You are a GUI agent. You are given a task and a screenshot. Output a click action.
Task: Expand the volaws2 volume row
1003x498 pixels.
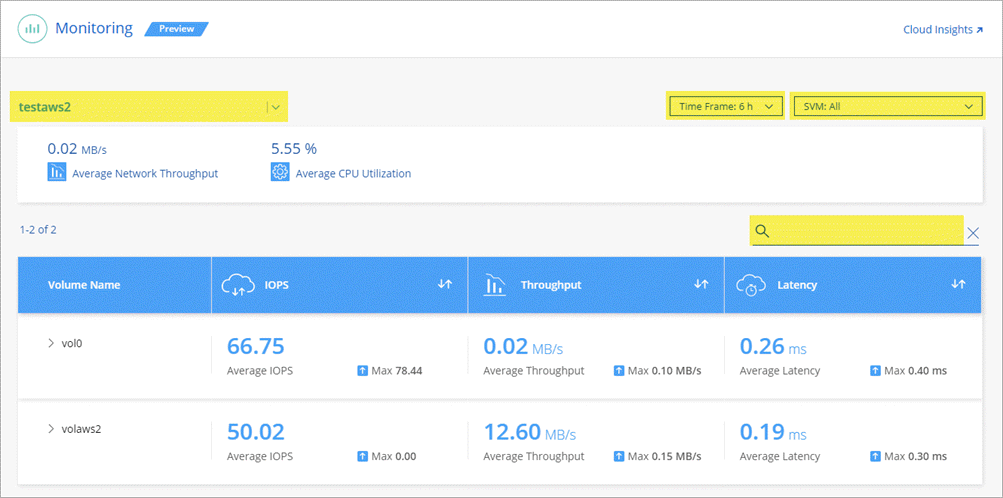click(51, 429)
